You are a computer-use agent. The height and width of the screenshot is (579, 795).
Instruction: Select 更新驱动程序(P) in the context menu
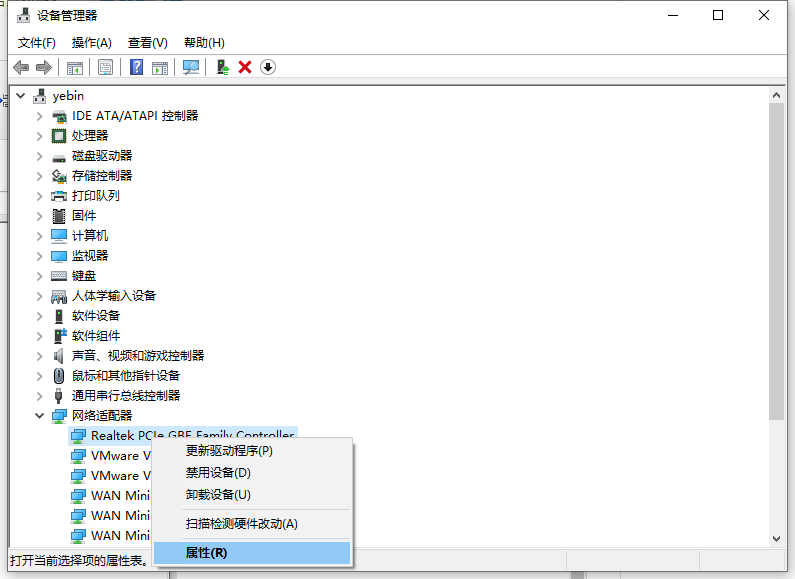pyautogui.click(x=229, y=451)
